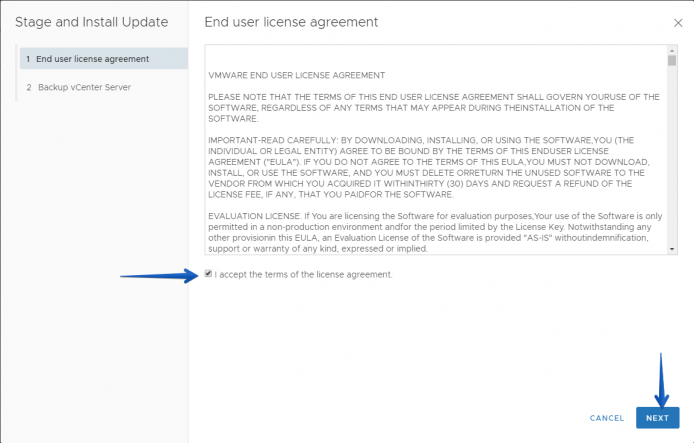
Task: Click the 'Stage and Install Update' title
Action: pyautogui.click(x=92, y=22)
